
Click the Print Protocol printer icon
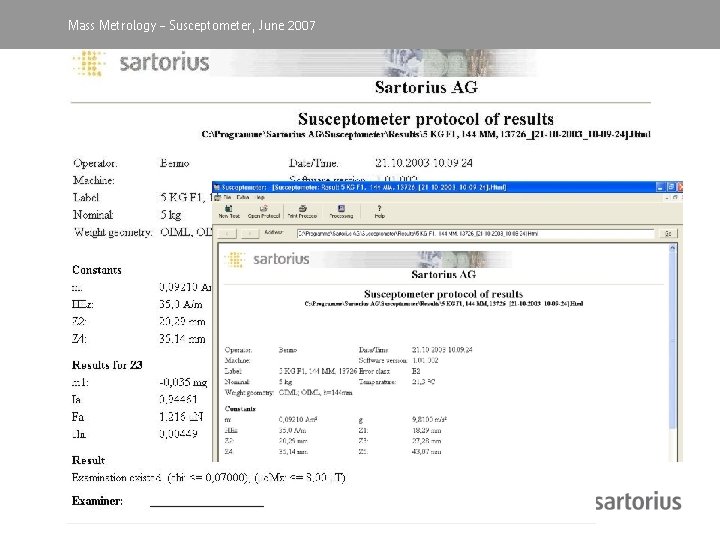302,208
